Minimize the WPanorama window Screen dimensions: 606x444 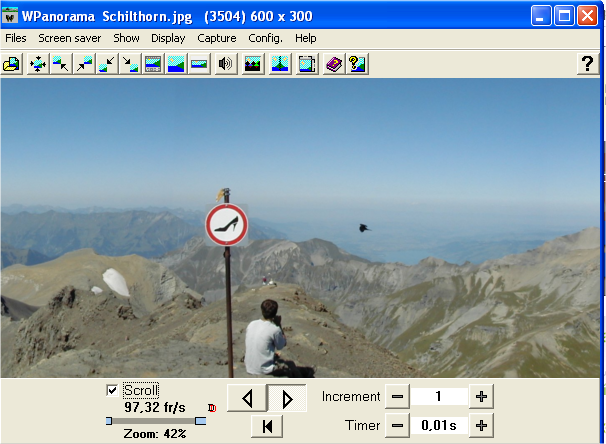[541, 16]
